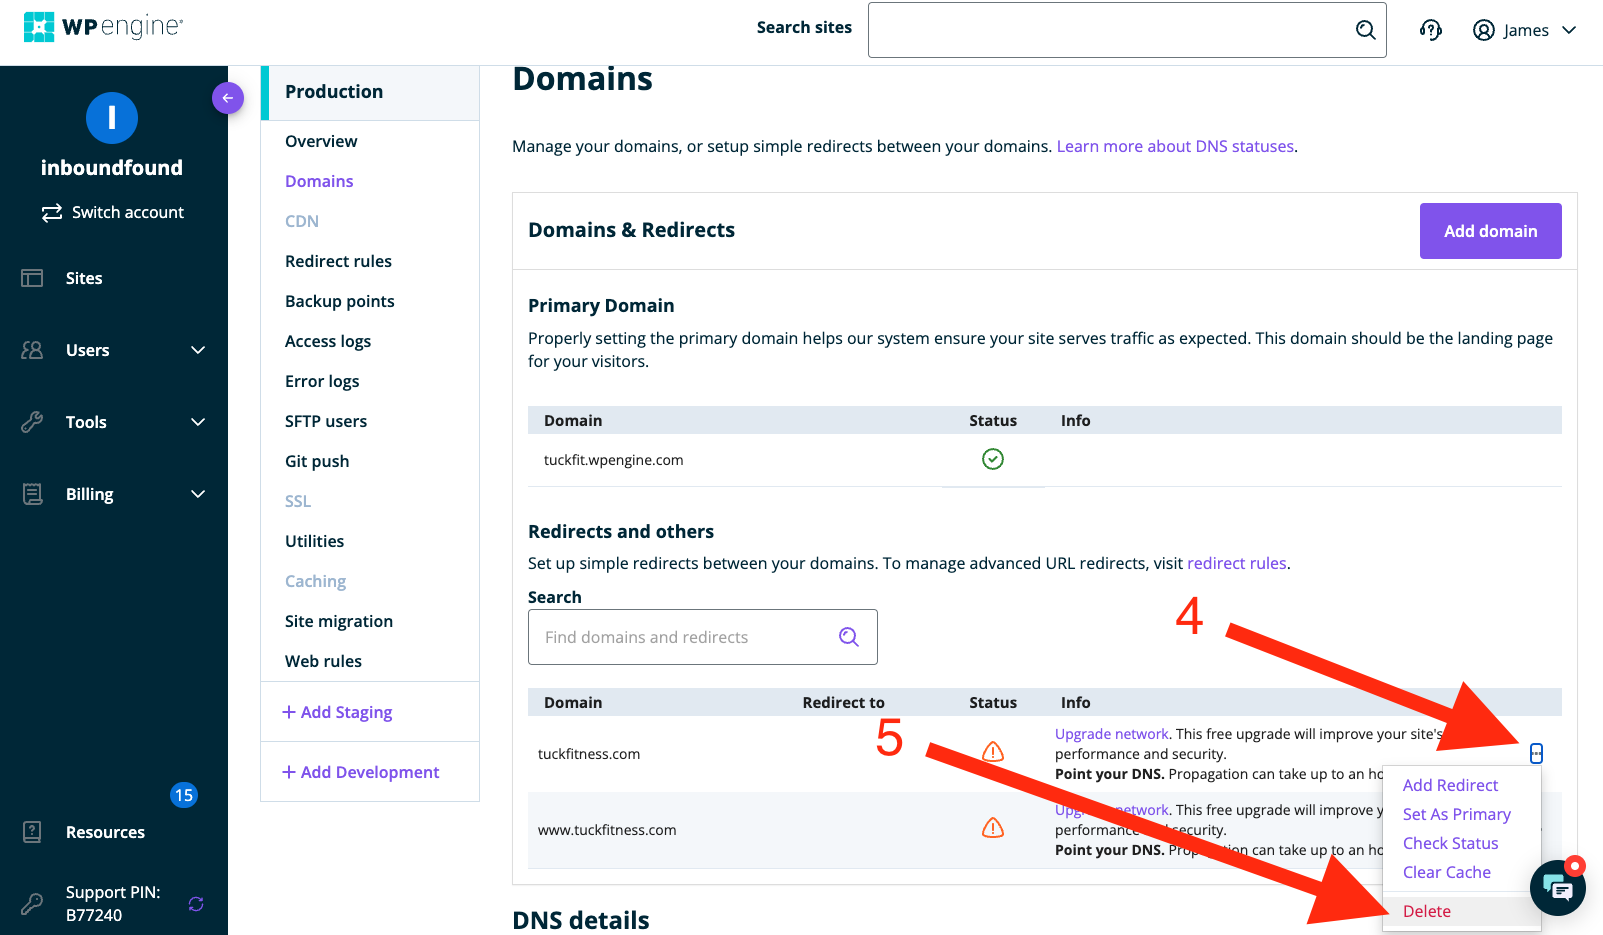Click the search sites magnifier icon
This screenshot has height=935, width=1603.
pyautogui.click(x=1365, y=30)
